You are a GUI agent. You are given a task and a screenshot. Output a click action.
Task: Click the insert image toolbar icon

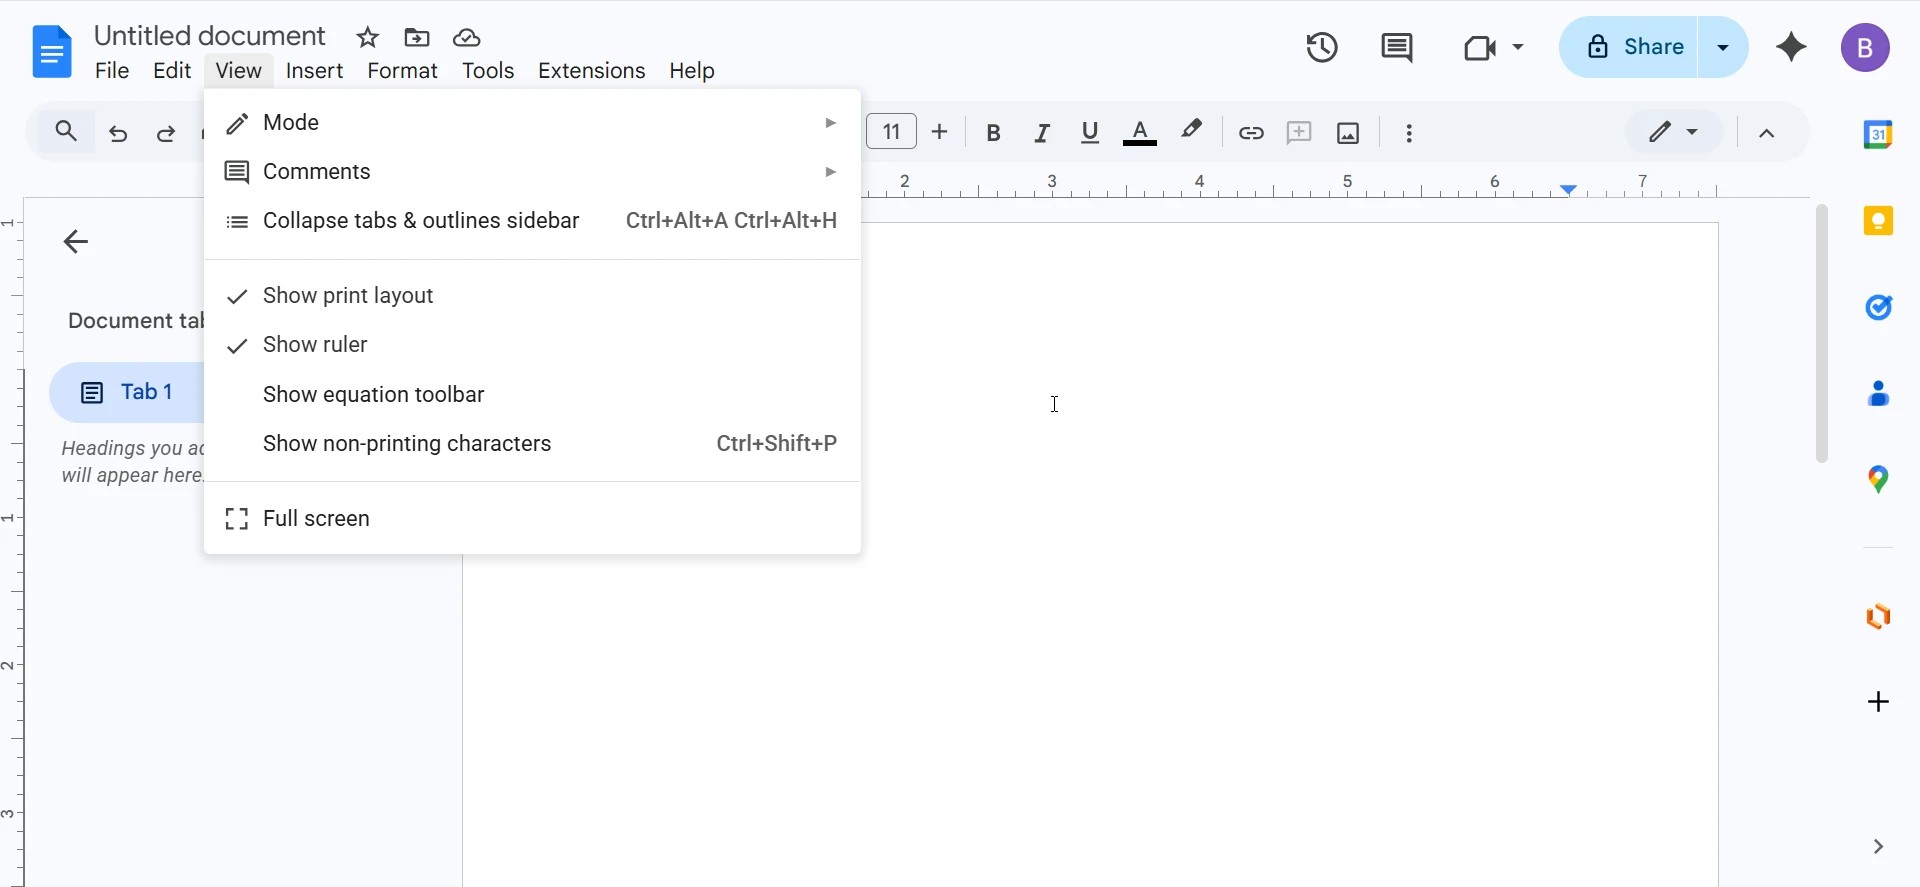1348,133
